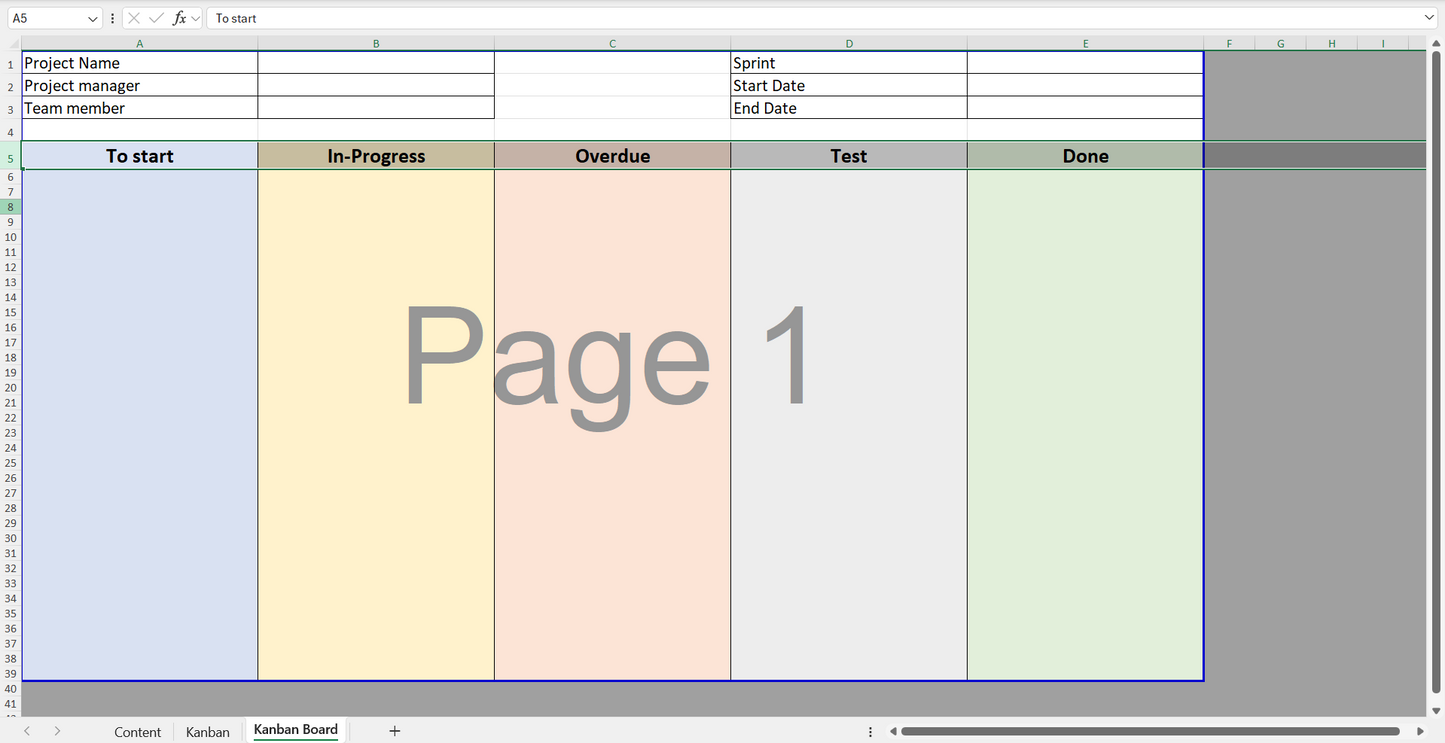Click the previous-sheet navigation arrow
The width and height of the screenshot is (1445, 743).
click(x=26, y=731)
